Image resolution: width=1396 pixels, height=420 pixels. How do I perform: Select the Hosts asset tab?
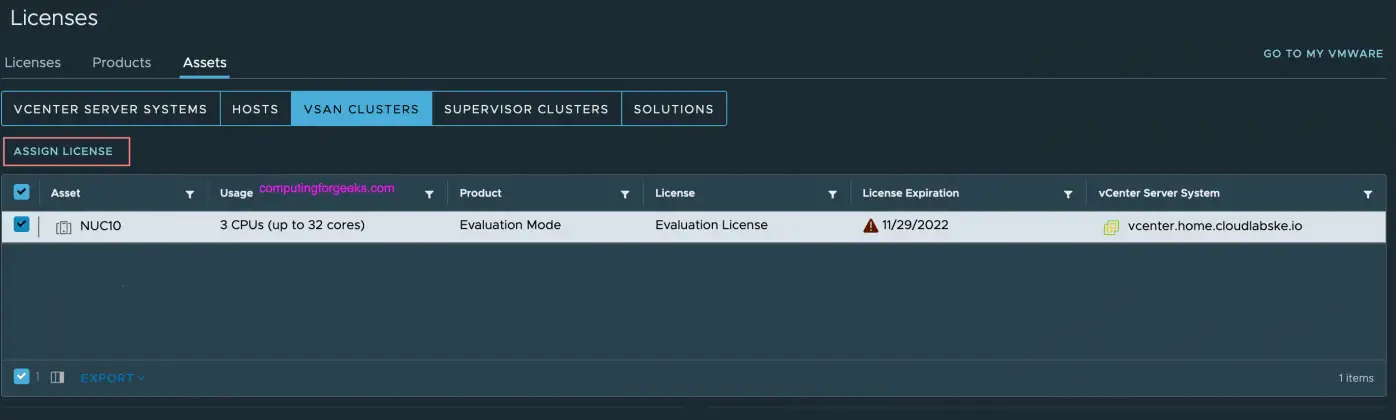click(x=255, y=109)
